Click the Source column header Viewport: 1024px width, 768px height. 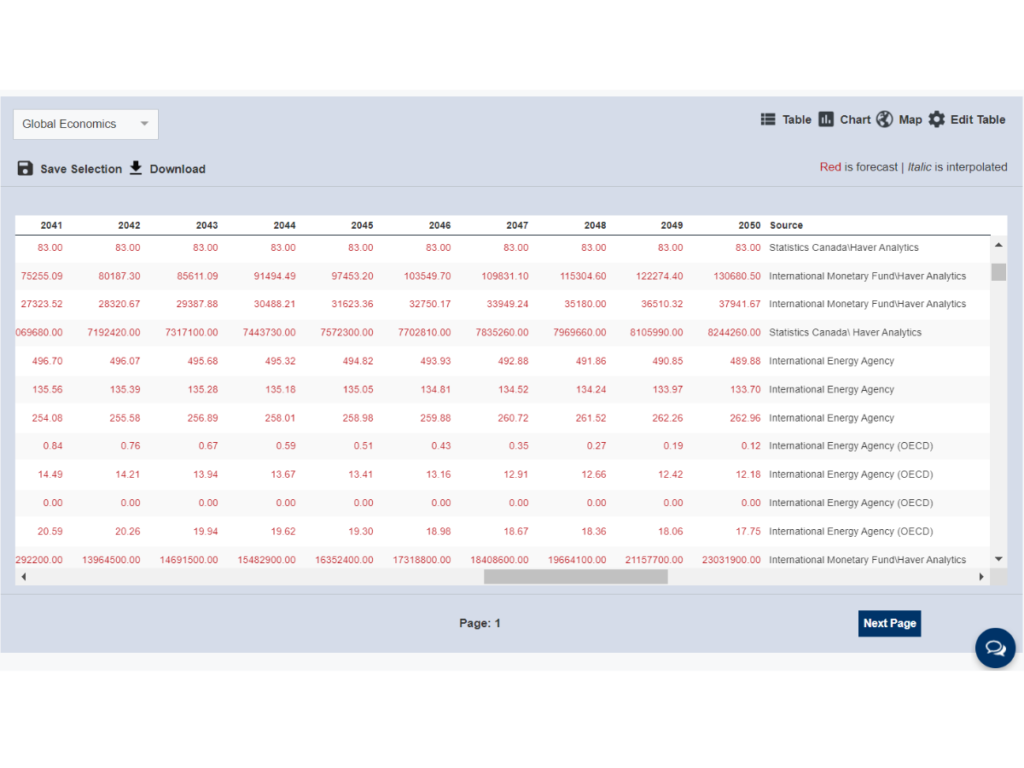click(x=786, y=225)
